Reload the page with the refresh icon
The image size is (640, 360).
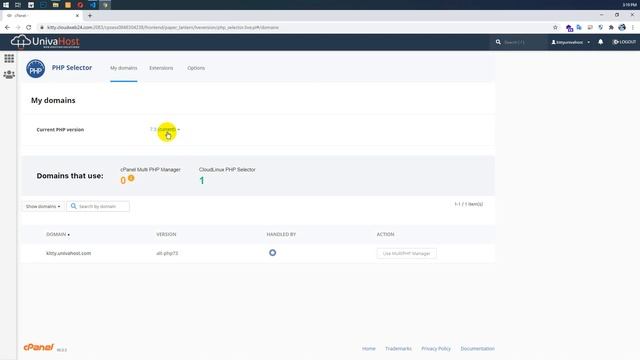29,27
